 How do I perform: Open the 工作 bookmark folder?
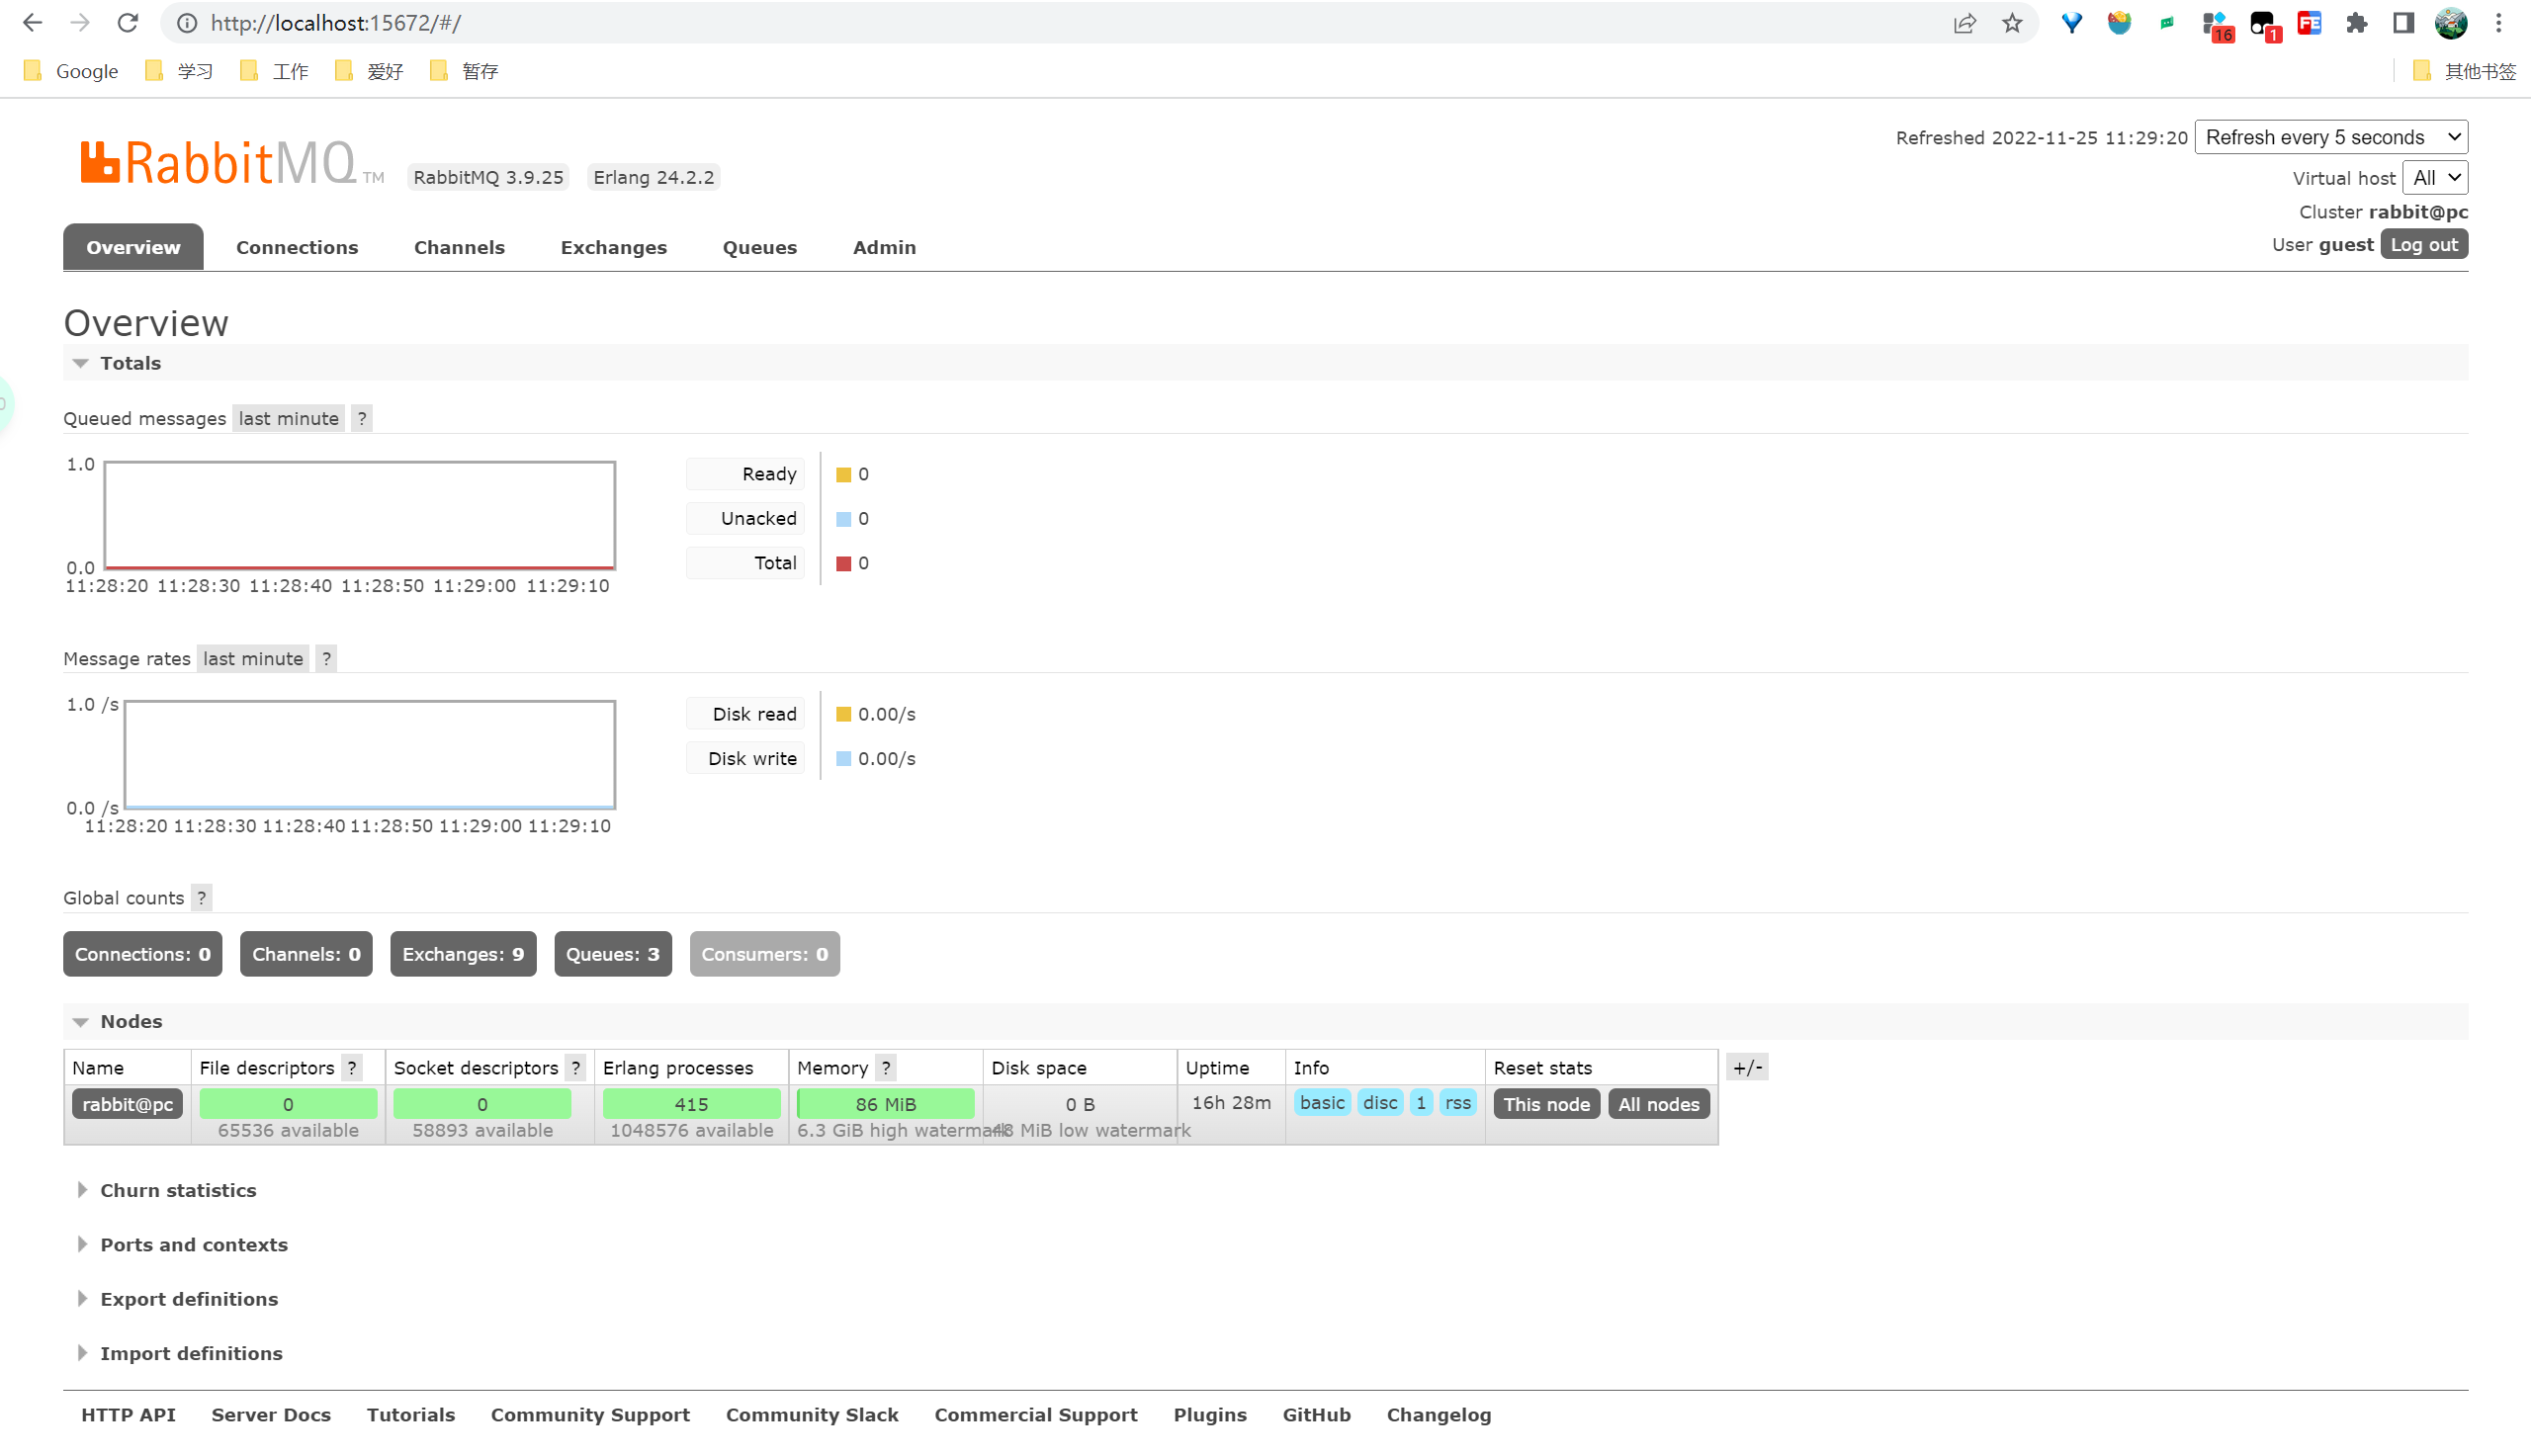[275, 71]
